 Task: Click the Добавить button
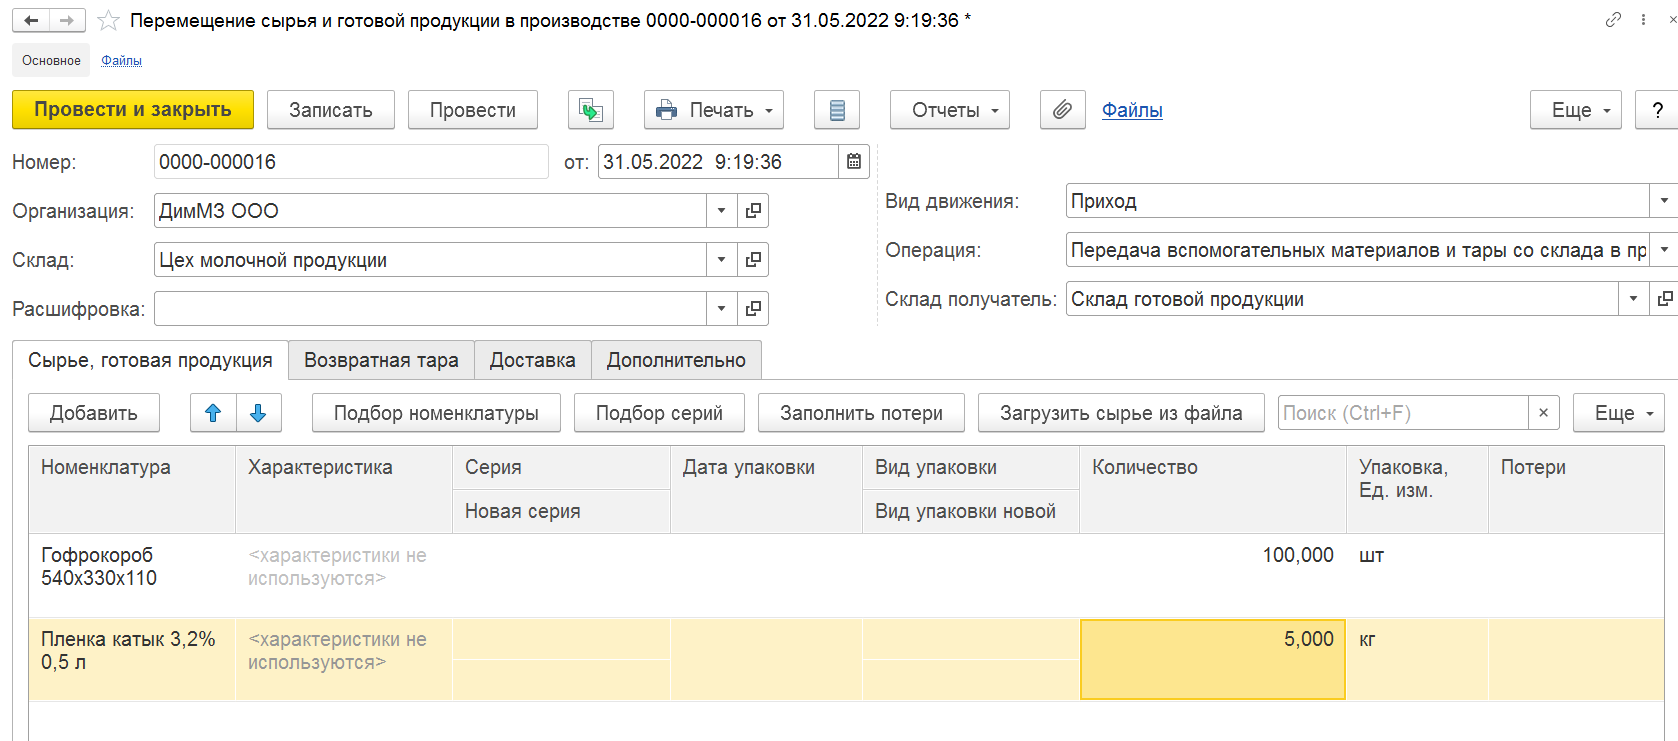click(x=94, y=413)
